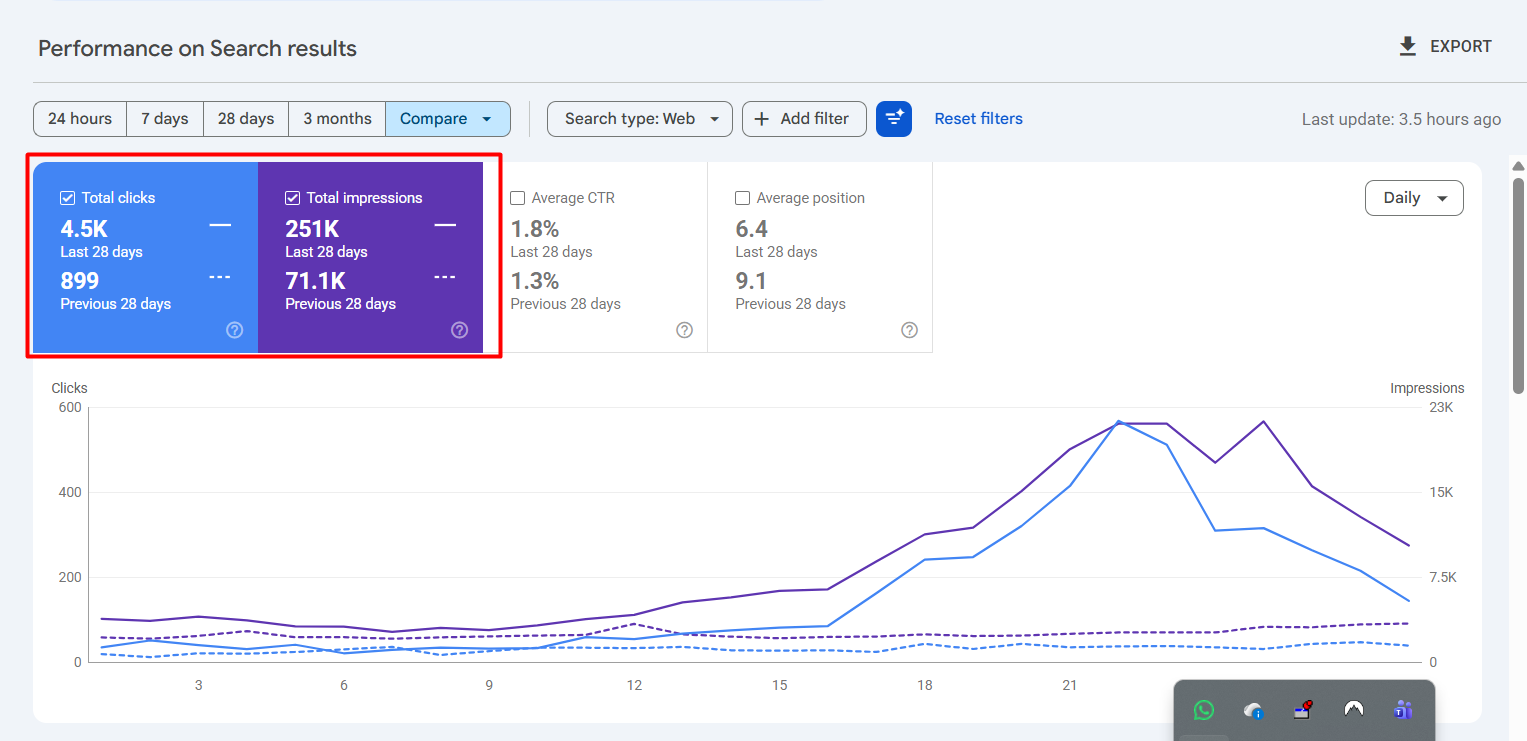Viewport: 1527px width, 741px height.
Task: Click the 23K impressions axis tick
Action: 1442,407
